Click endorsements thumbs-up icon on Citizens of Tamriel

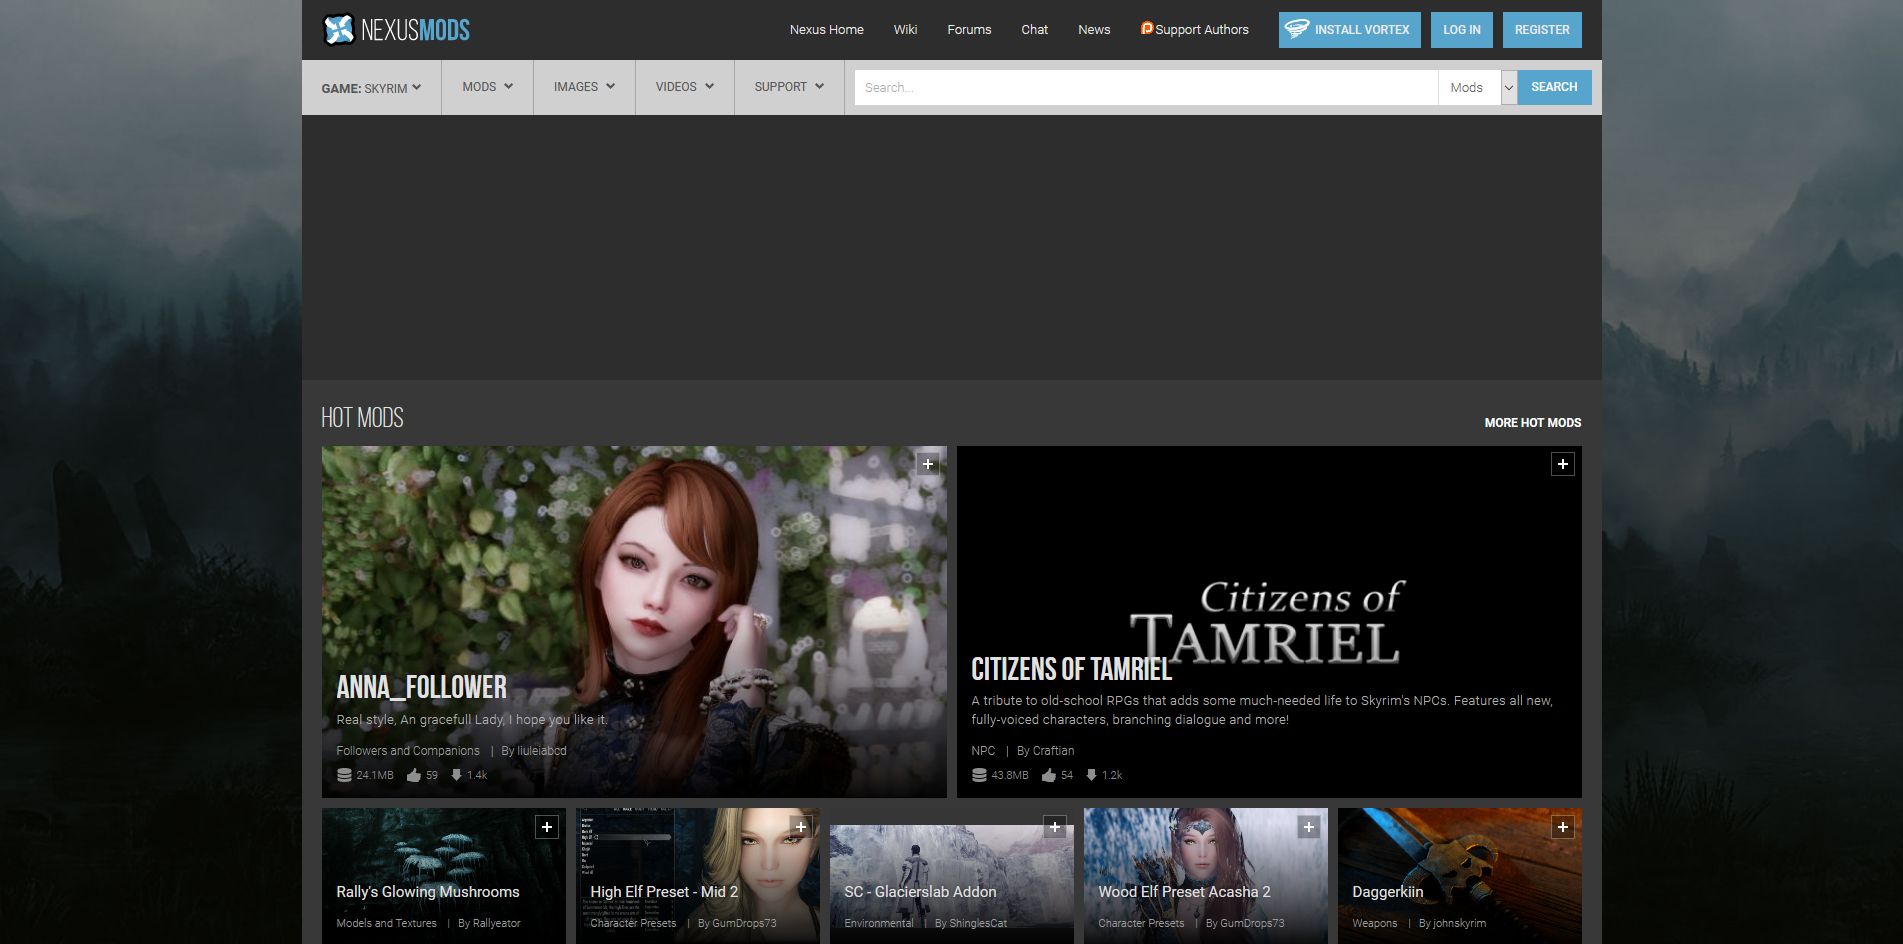[x=1048, y=775]
